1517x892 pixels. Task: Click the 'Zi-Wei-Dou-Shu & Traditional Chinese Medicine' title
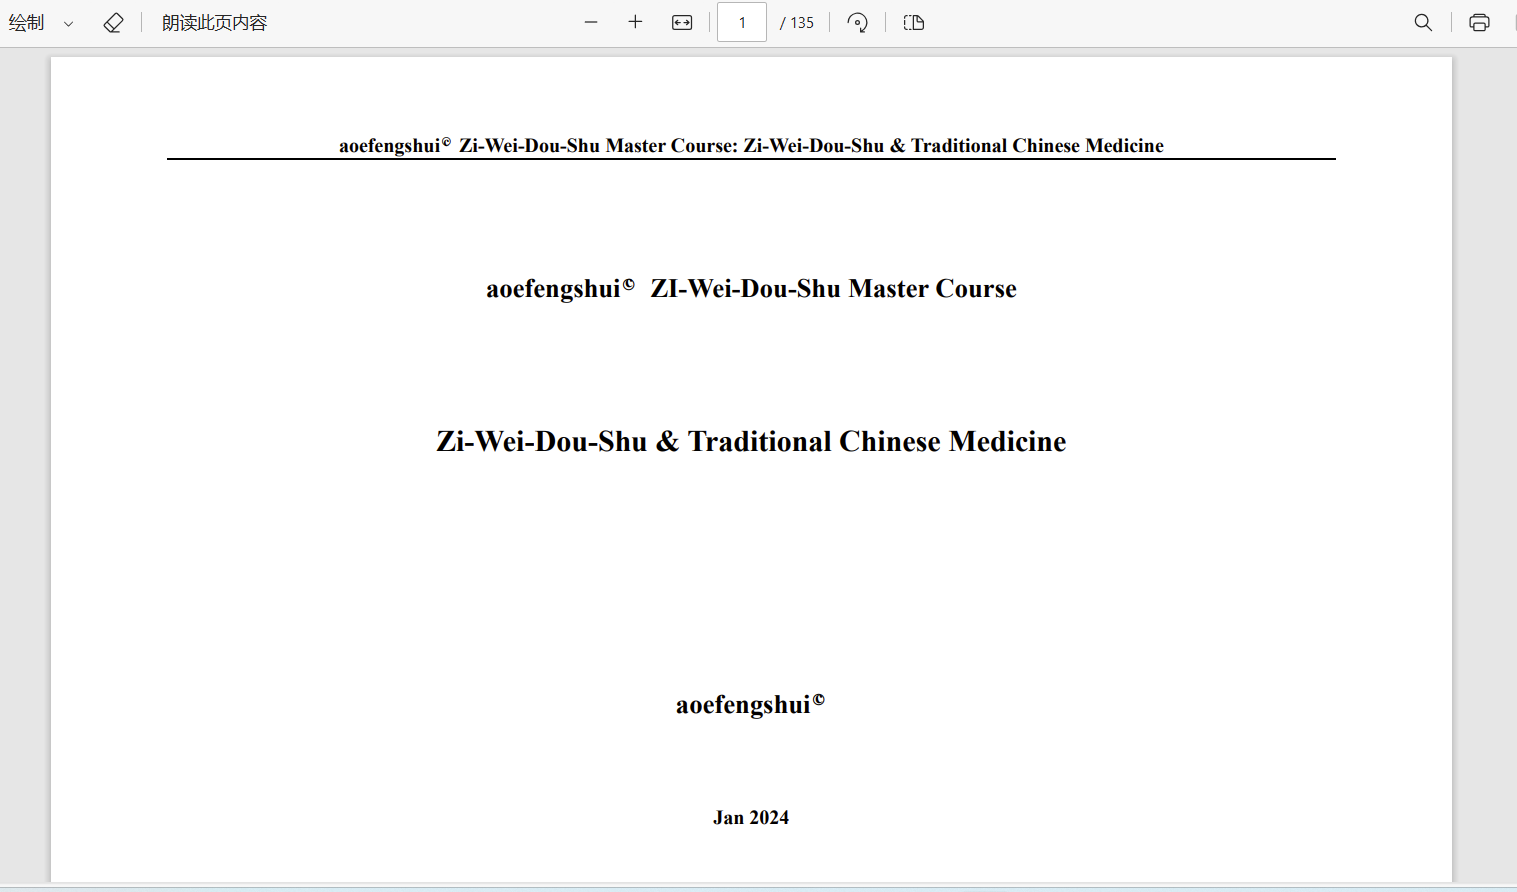[x=751, y=441]
